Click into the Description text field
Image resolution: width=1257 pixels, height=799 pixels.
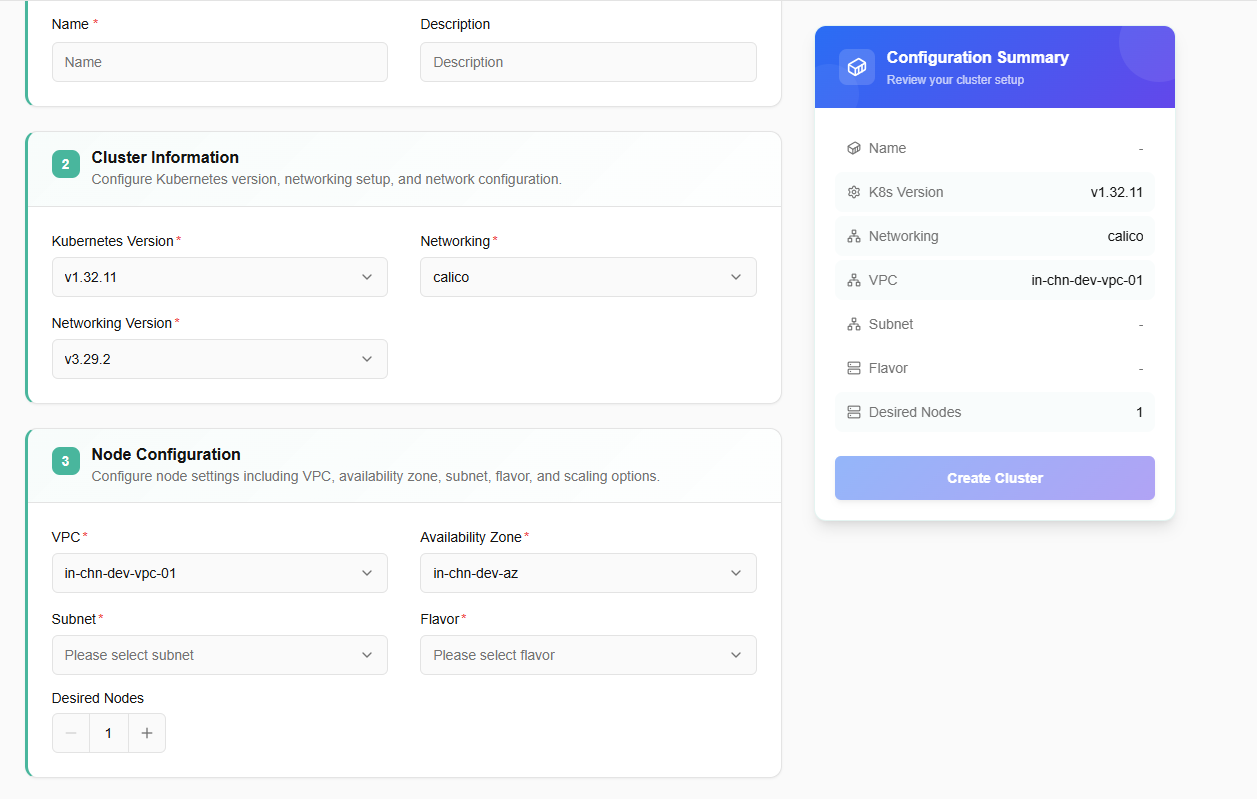coord(588,62)
